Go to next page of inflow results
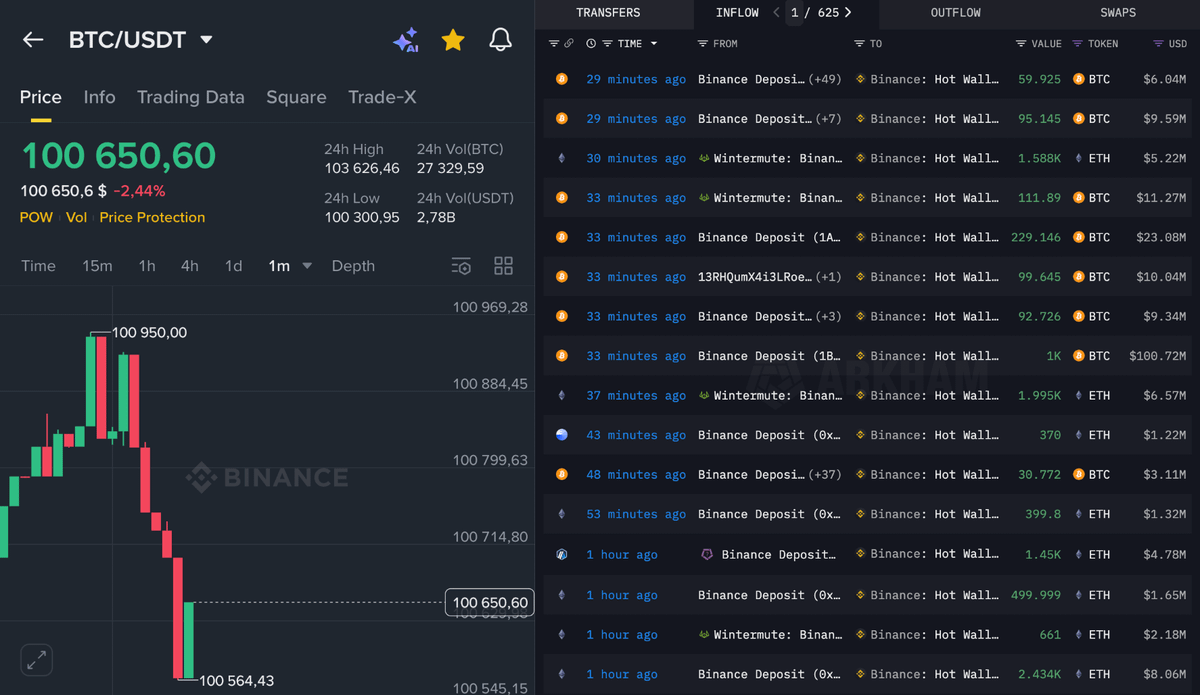The image size is (1200, 695). tap(848, 13)
